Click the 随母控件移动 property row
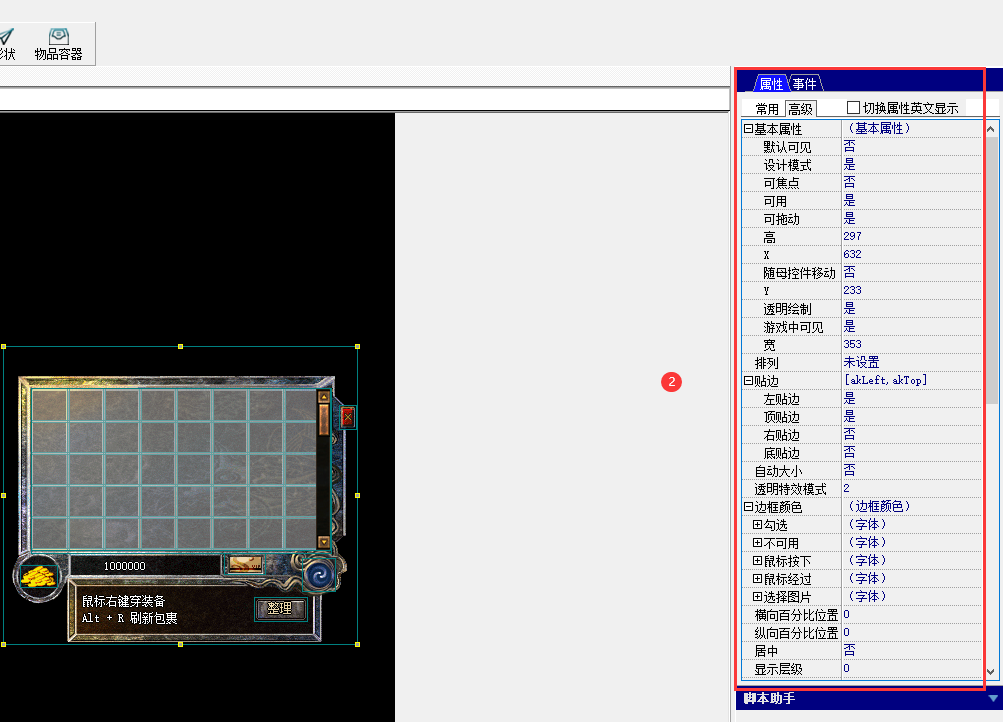This screenshot has width=1003, height=722. click(862, 272)
